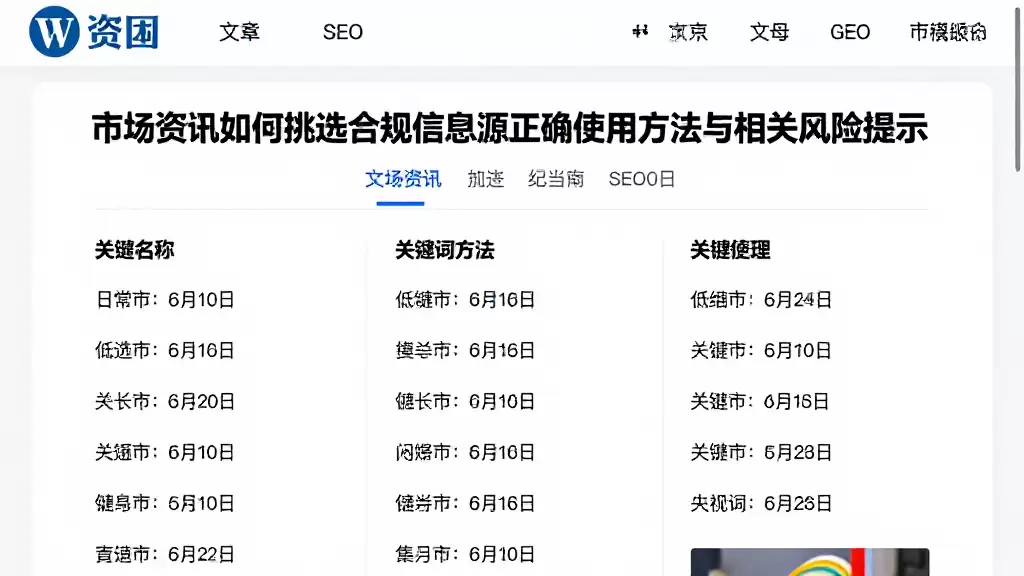Click the 关键名称 column heading
The image size is (1024, 576).
click(135, 249)
